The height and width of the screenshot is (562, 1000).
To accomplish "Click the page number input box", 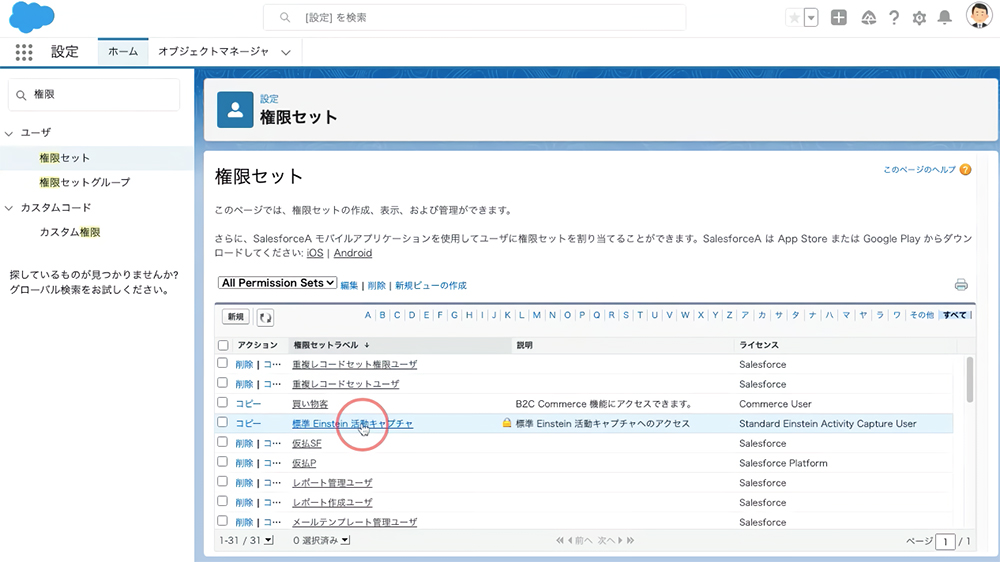I will [945, 542].
